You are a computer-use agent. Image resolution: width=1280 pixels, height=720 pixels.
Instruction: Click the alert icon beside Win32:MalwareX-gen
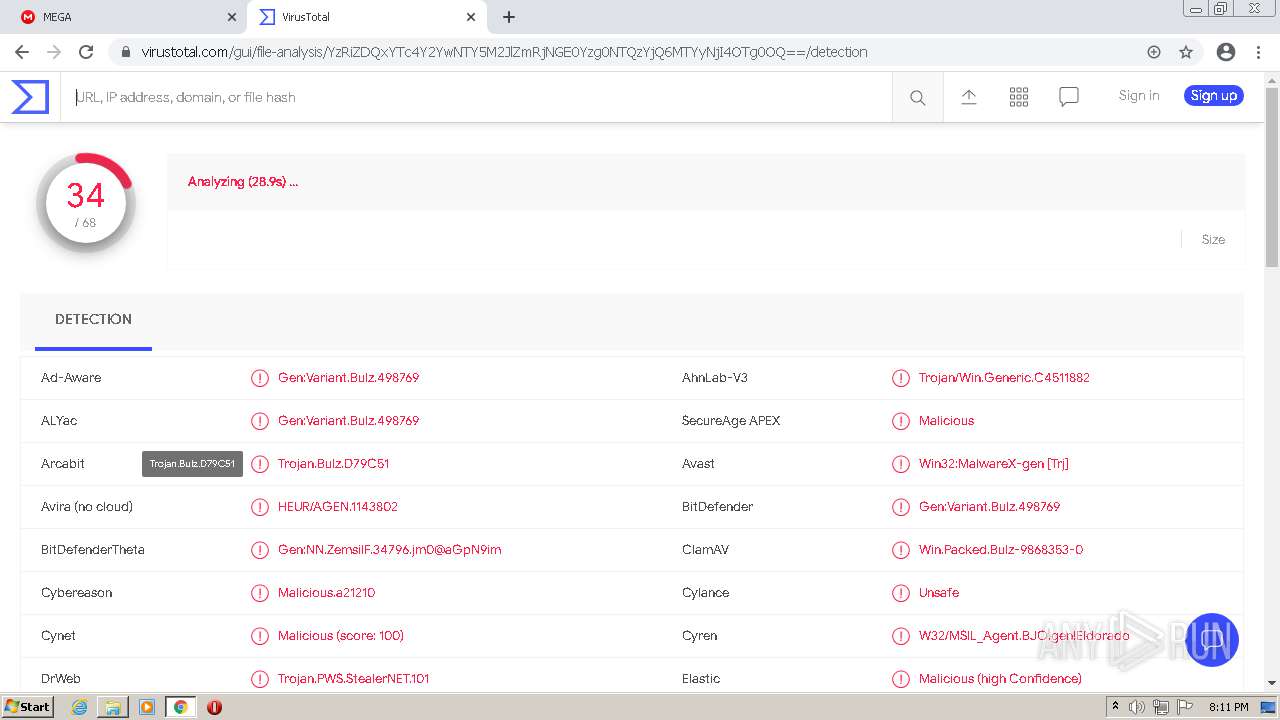[x=900, y=464]
